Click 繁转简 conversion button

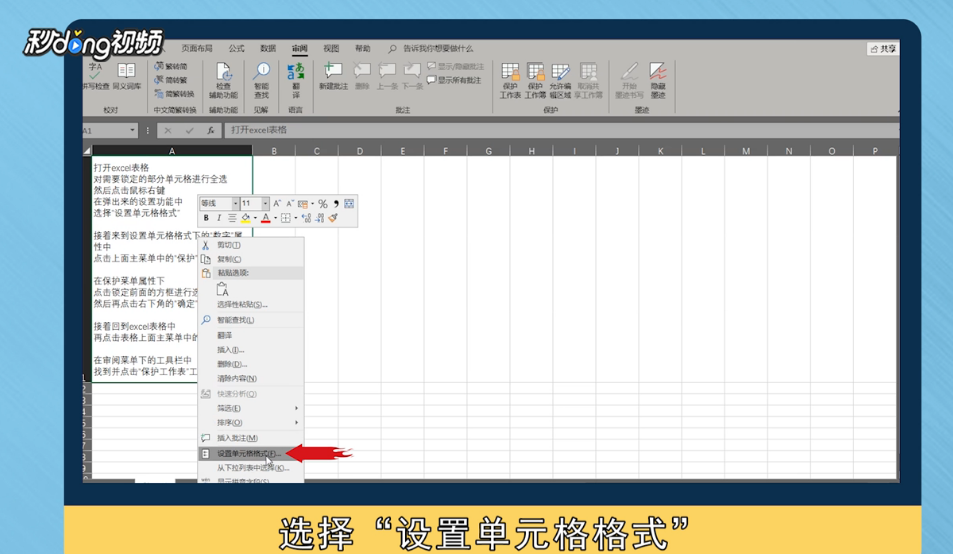pyautogui.click(x=171, y=66)
